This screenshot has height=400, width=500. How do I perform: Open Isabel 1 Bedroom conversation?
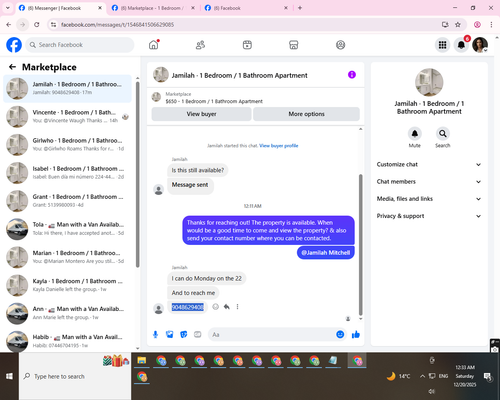pyautogui.click(x=67, y=173)
